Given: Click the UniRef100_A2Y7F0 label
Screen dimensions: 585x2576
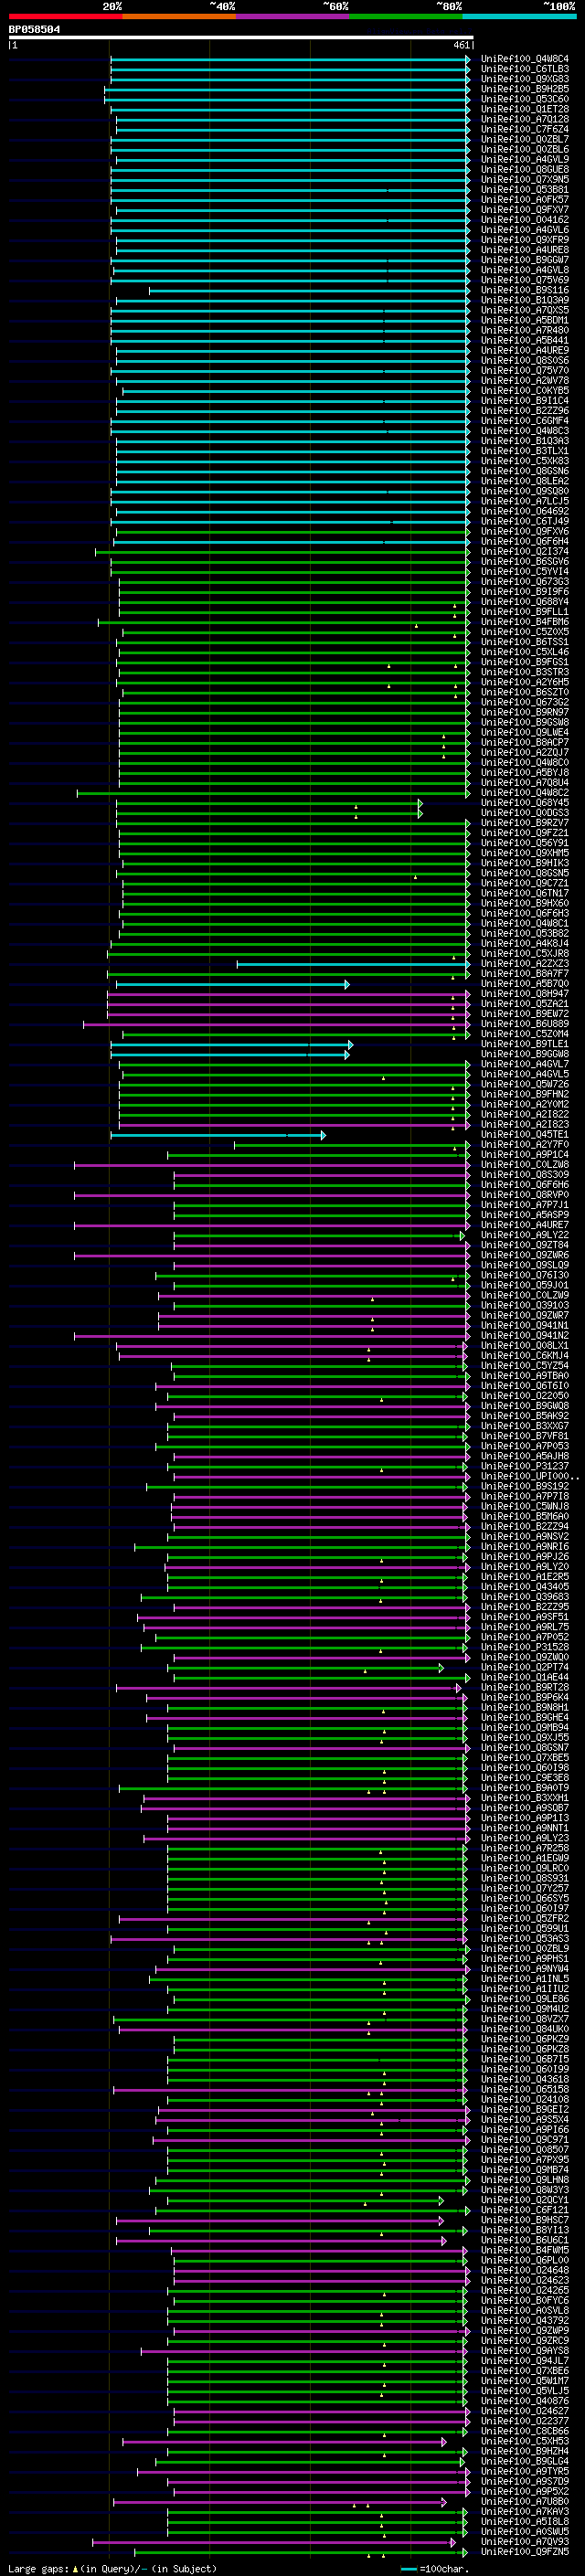Looking at the screenshot, I should coord(524,1144).
